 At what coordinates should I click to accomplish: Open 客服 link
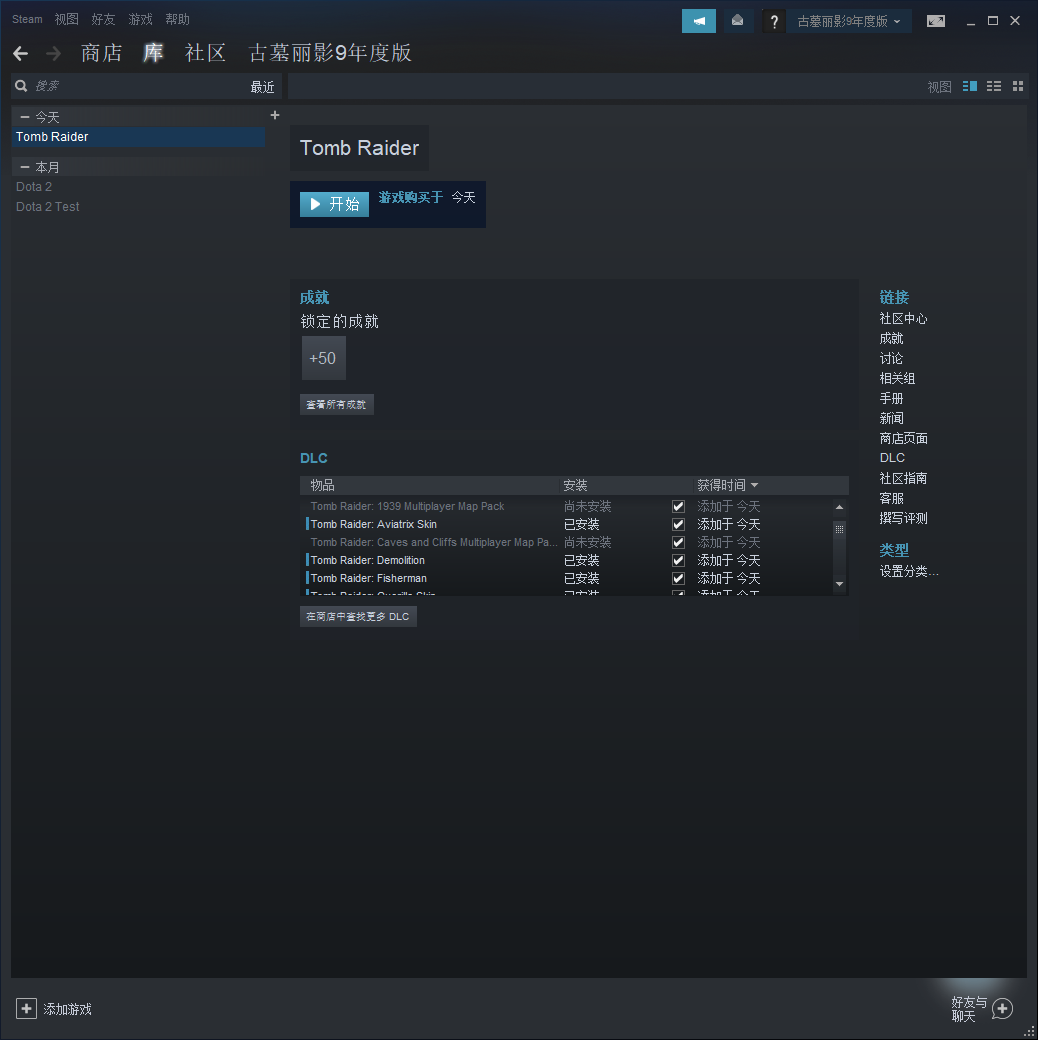coord(891,498)
